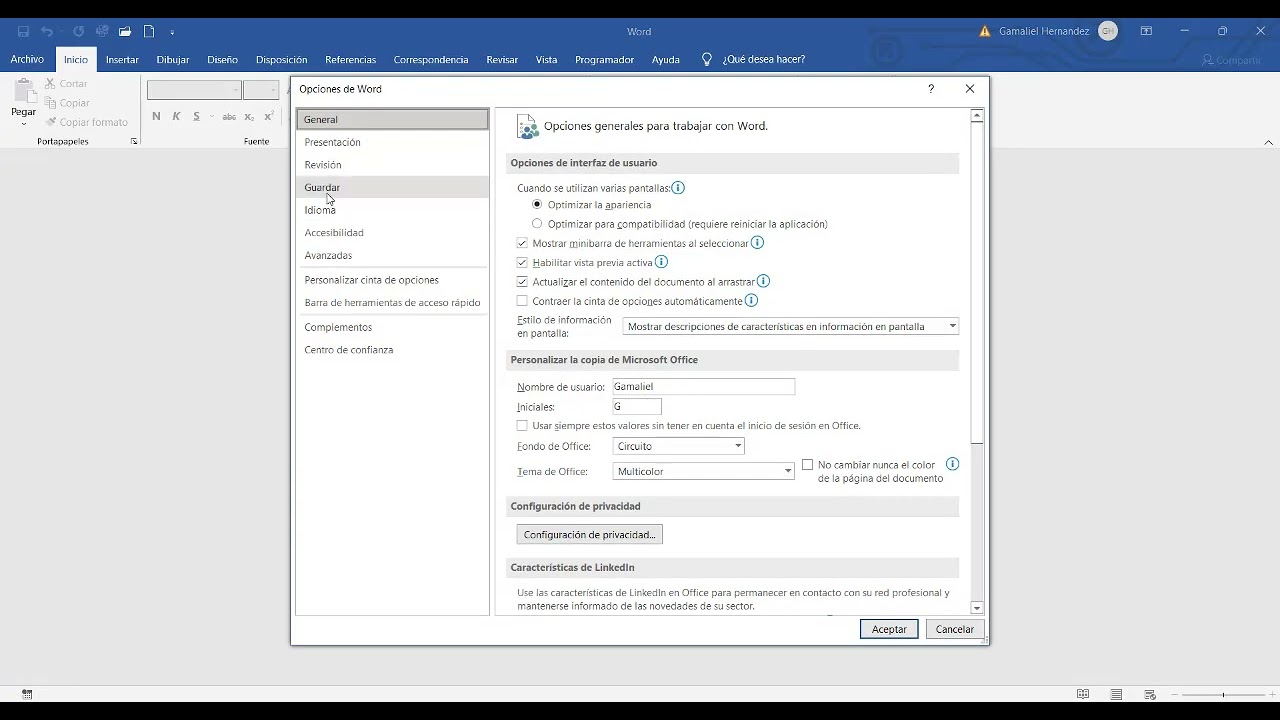
Task: Open the font size combo box
Action: (261, 90)
